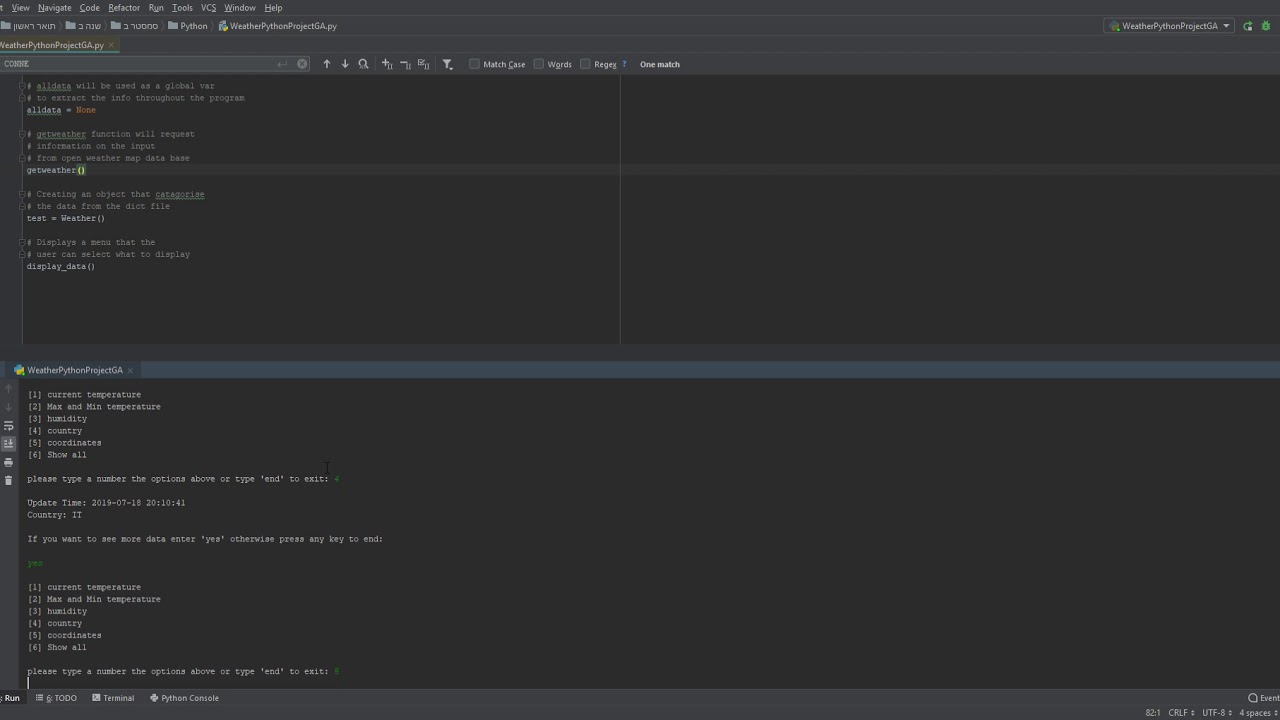1280x720 pixels.
Task: Open the WeatherPythonProjectGA run configuration dropdown
Action: pyautogui.click(x=1169, y=26)
